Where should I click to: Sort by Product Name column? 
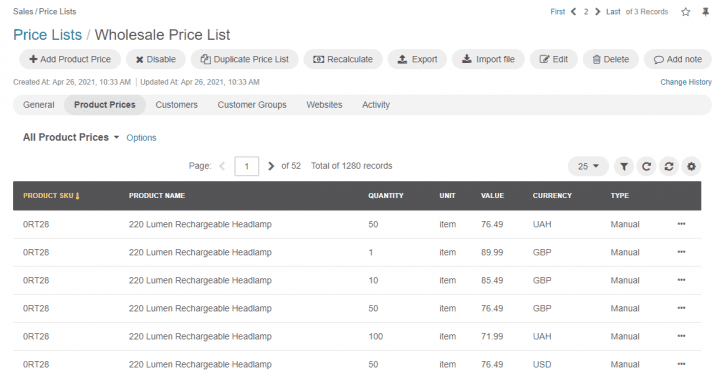point(157,196)
